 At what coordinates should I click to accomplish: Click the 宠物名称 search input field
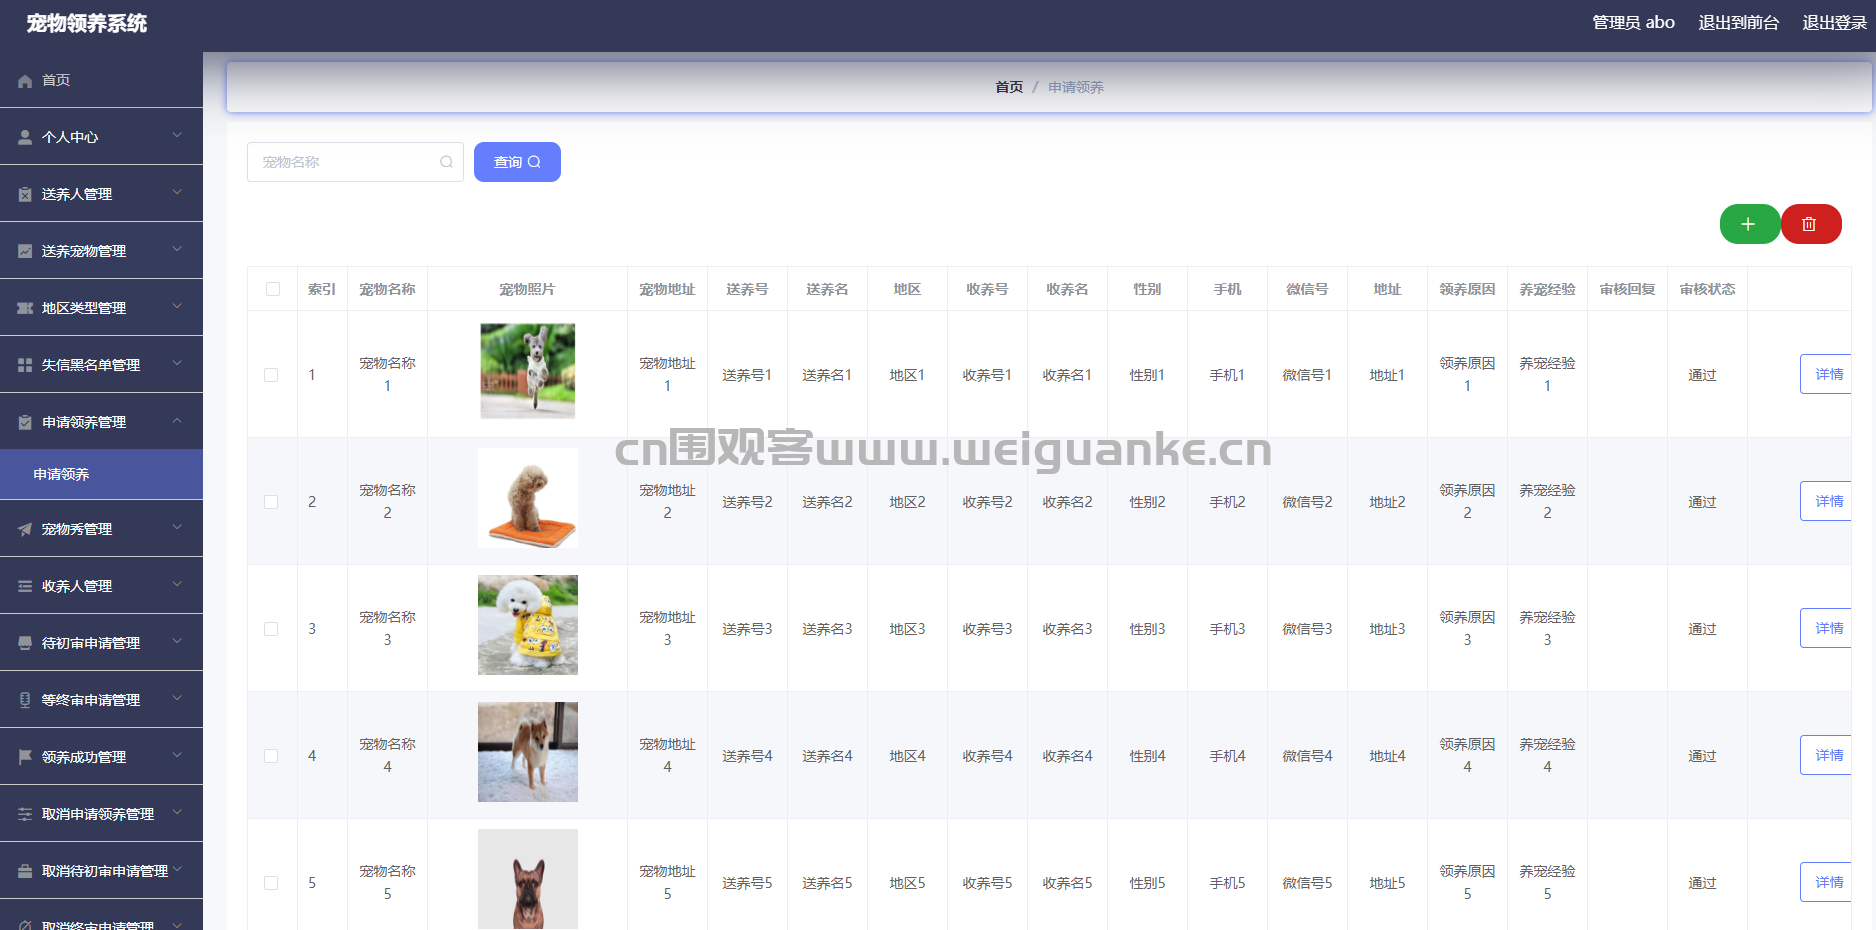tap(350, 161)
